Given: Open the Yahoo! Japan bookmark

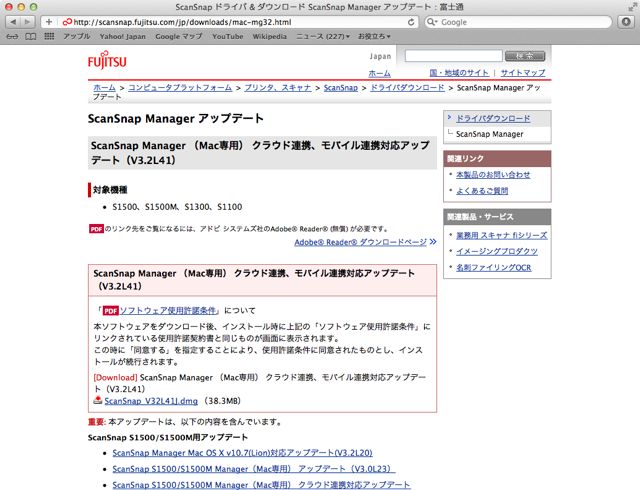Looking at the screenshot, I should coord(122,36).
